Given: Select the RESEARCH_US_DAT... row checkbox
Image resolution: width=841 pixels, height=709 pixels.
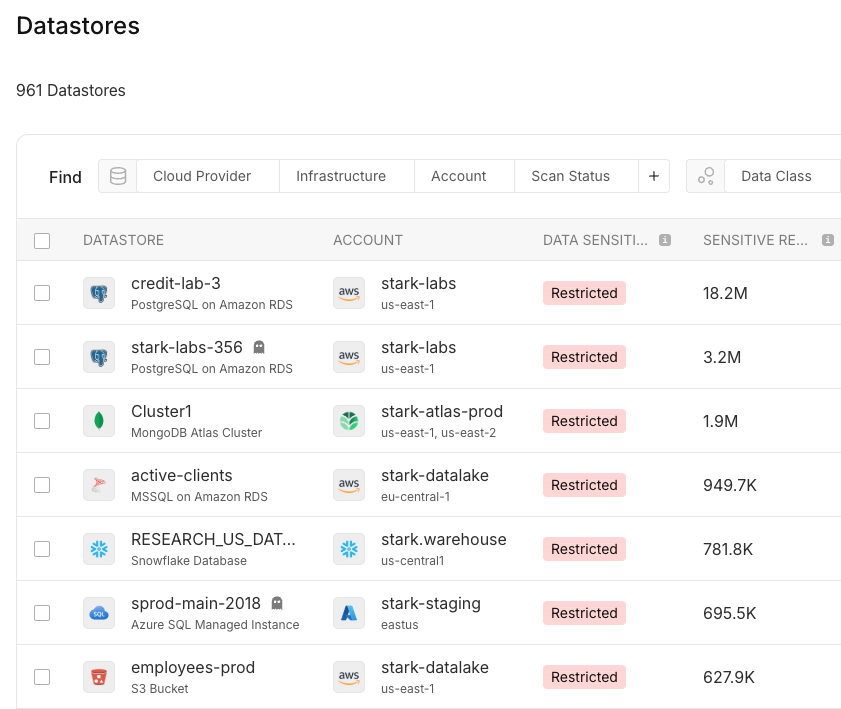Looking at the screenshot, I should [42, 549].
